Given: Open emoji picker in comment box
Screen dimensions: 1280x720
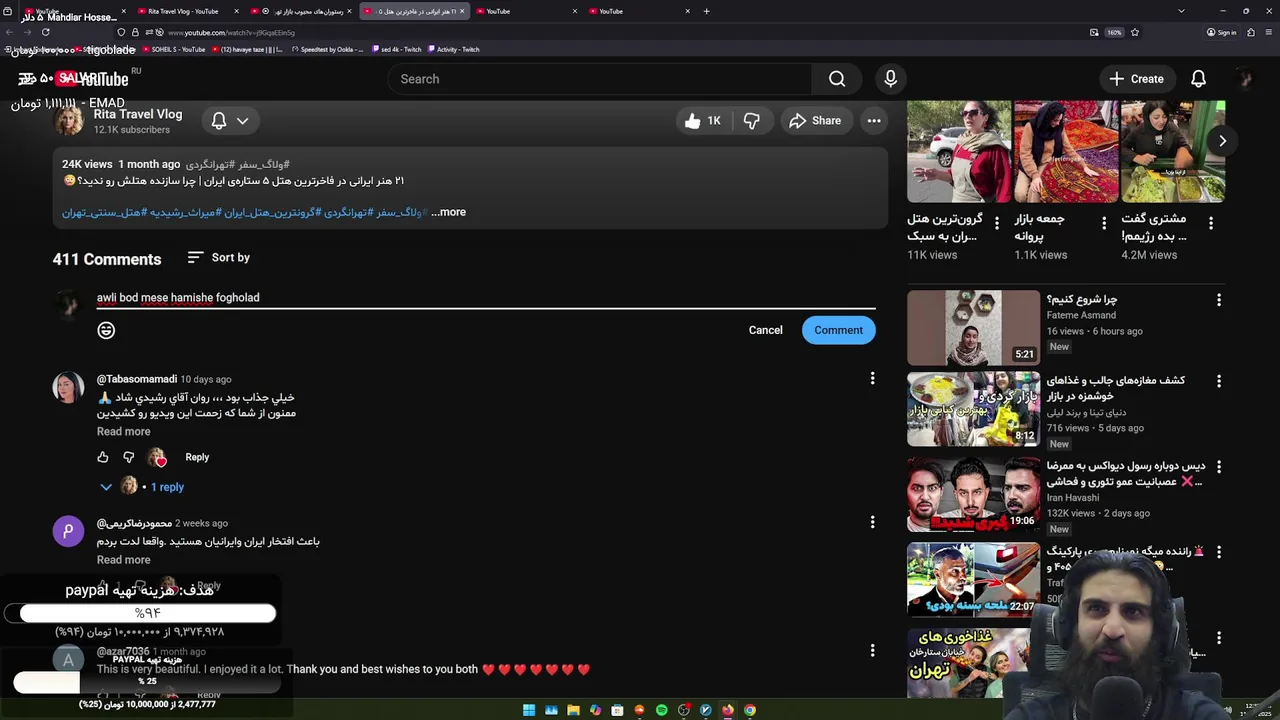Looking at the screenshot, I should pyautogui.click(x=106, y=330).
